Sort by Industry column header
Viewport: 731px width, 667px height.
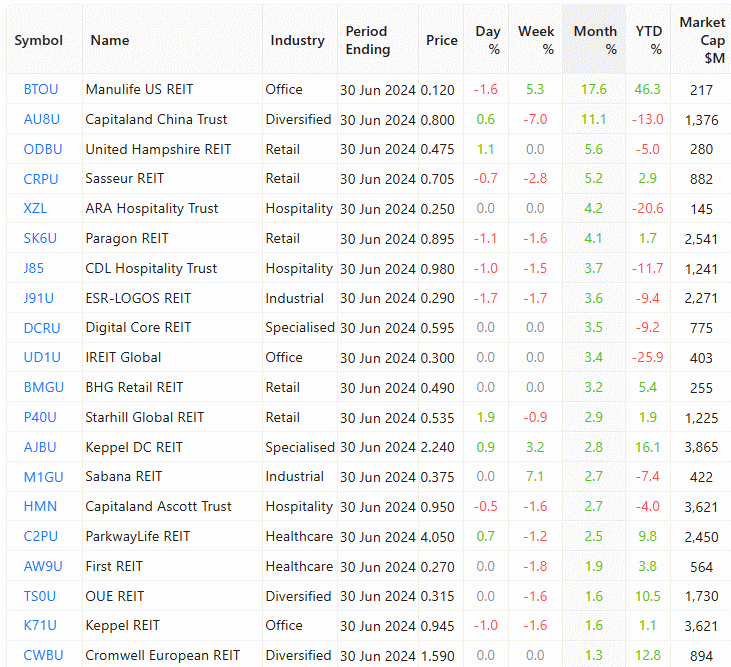pyautogui.click(x=297, y=41)
